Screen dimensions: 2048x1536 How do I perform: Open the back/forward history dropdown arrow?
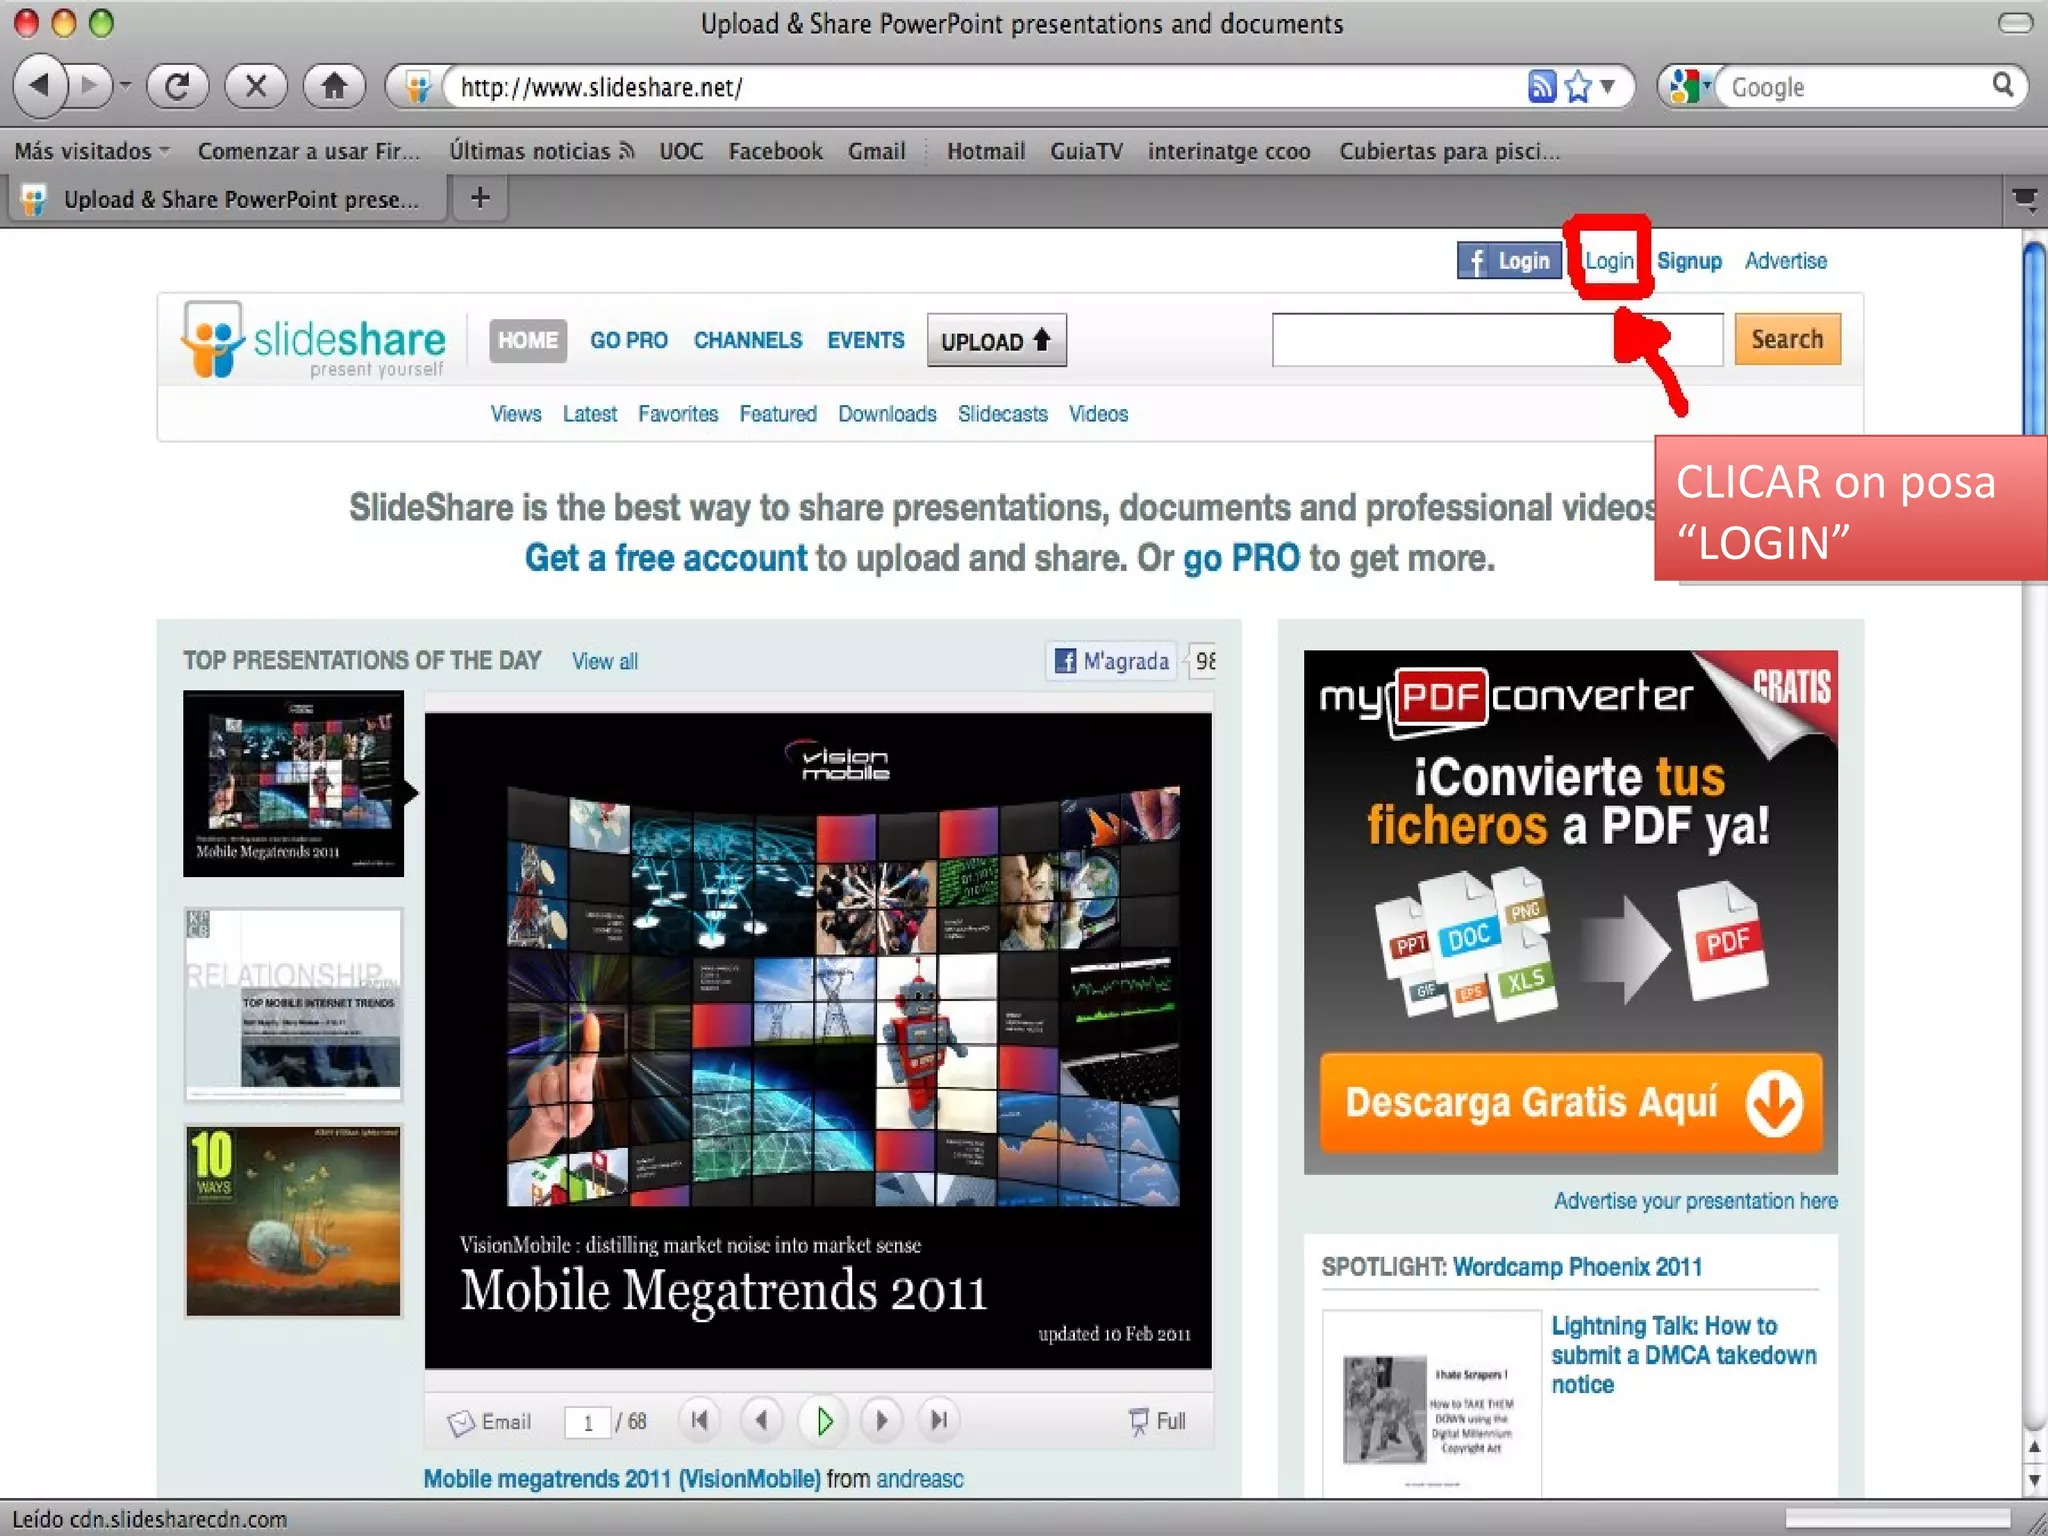(x=125, y=86)
